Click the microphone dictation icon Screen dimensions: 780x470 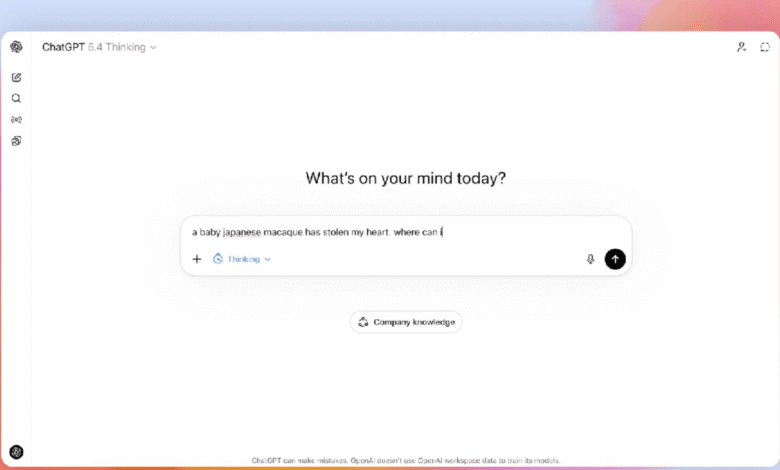tap(590, 259)
